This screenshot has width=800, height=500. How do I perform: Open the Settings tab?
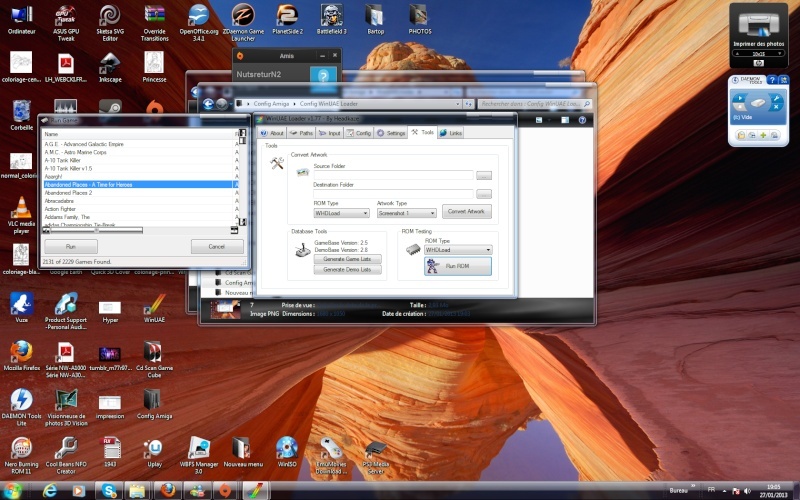391,133
